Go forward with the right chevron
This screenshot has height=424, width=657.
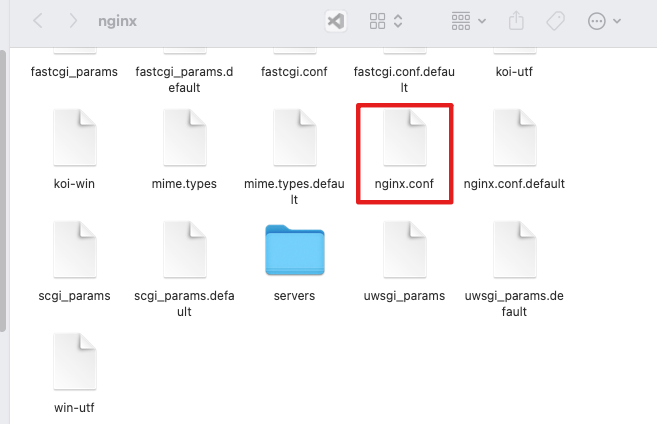73,21
